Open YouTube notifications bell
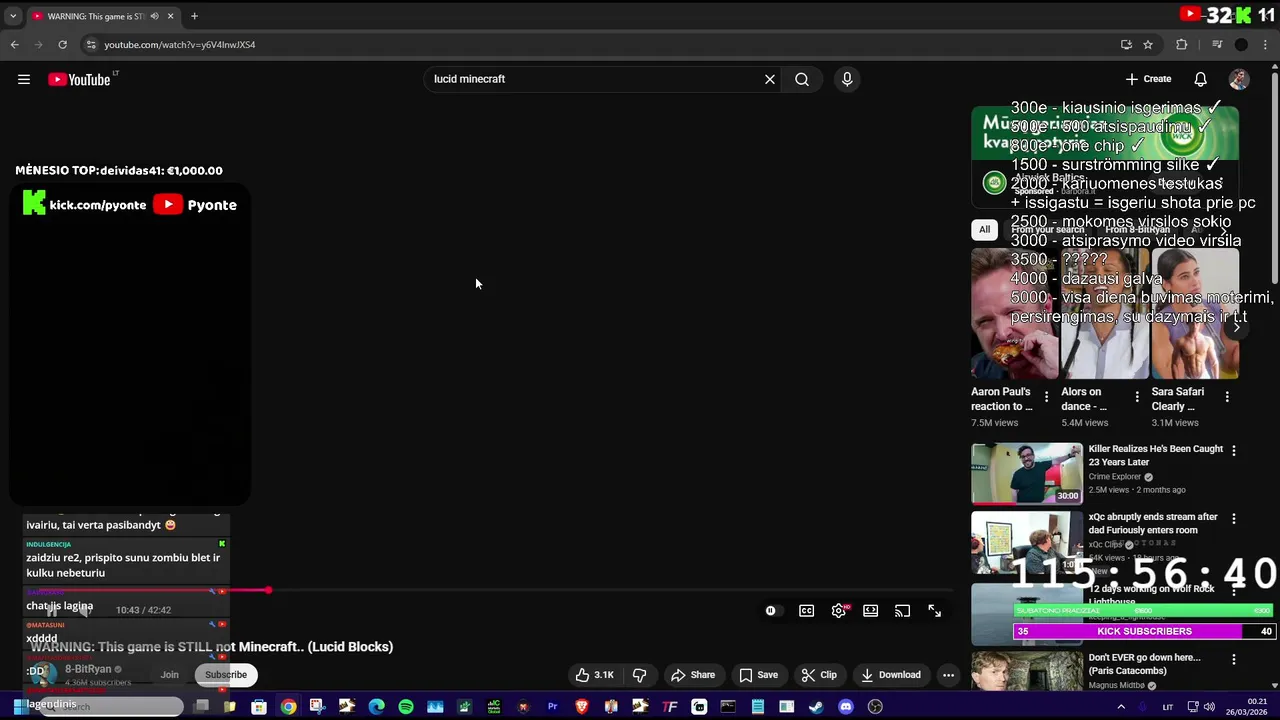The image size is (1280, 720). click(1200, 79)
